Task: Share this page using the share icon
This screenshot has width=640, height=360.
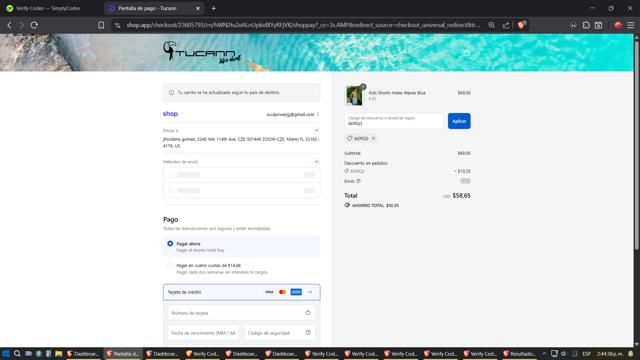Action: [x=506, y=25]
